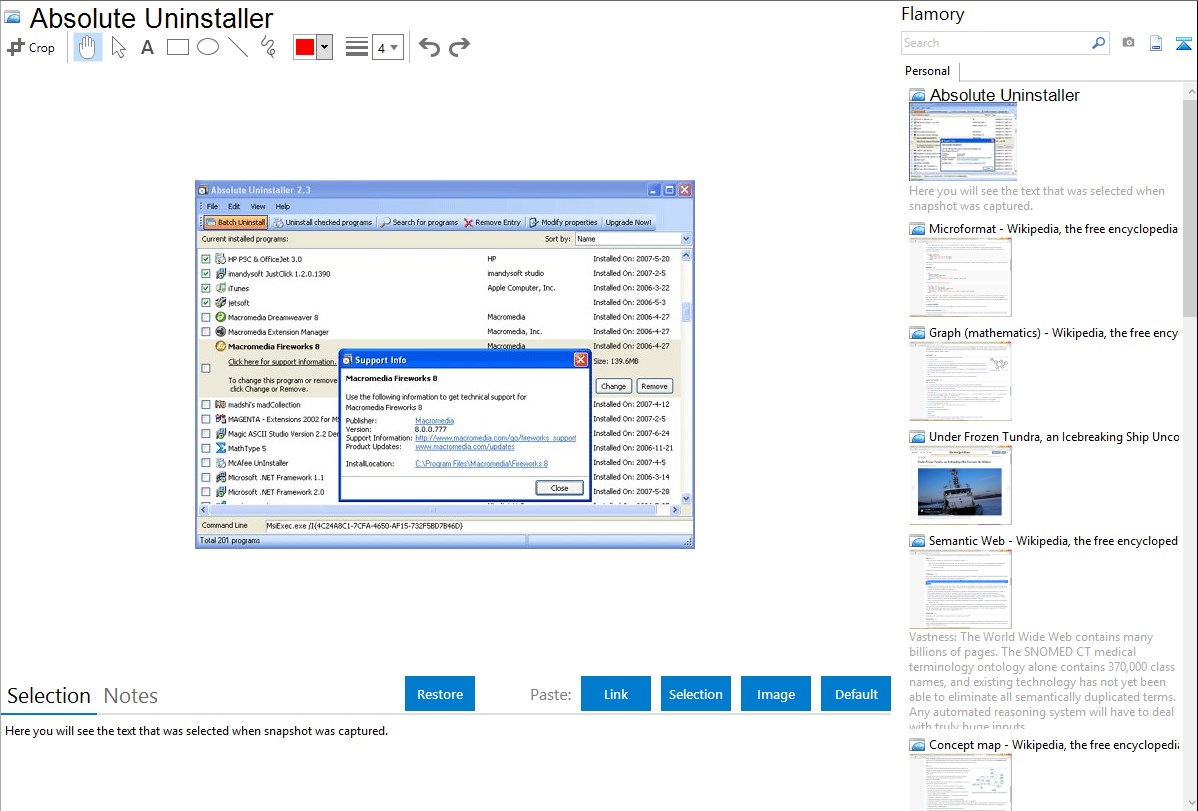Click the Paste Selection button

tap(695, 694)
